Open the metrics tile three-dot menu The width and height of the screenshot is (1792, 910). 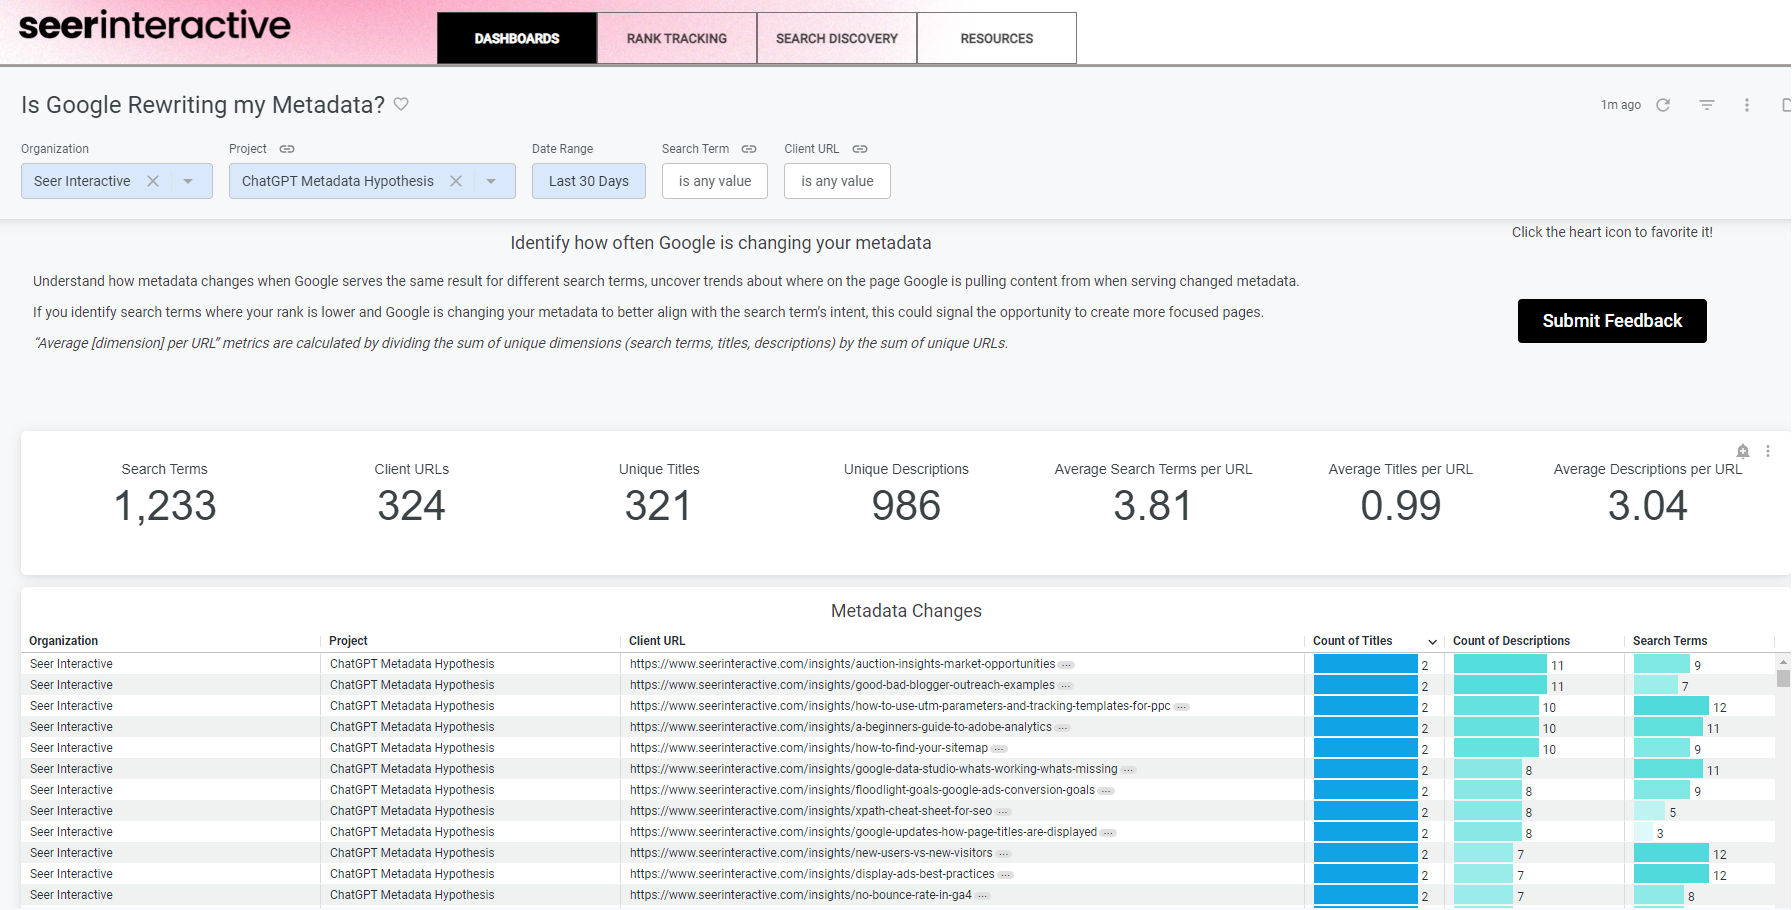pyautogui.click(x=1768, y=451)
